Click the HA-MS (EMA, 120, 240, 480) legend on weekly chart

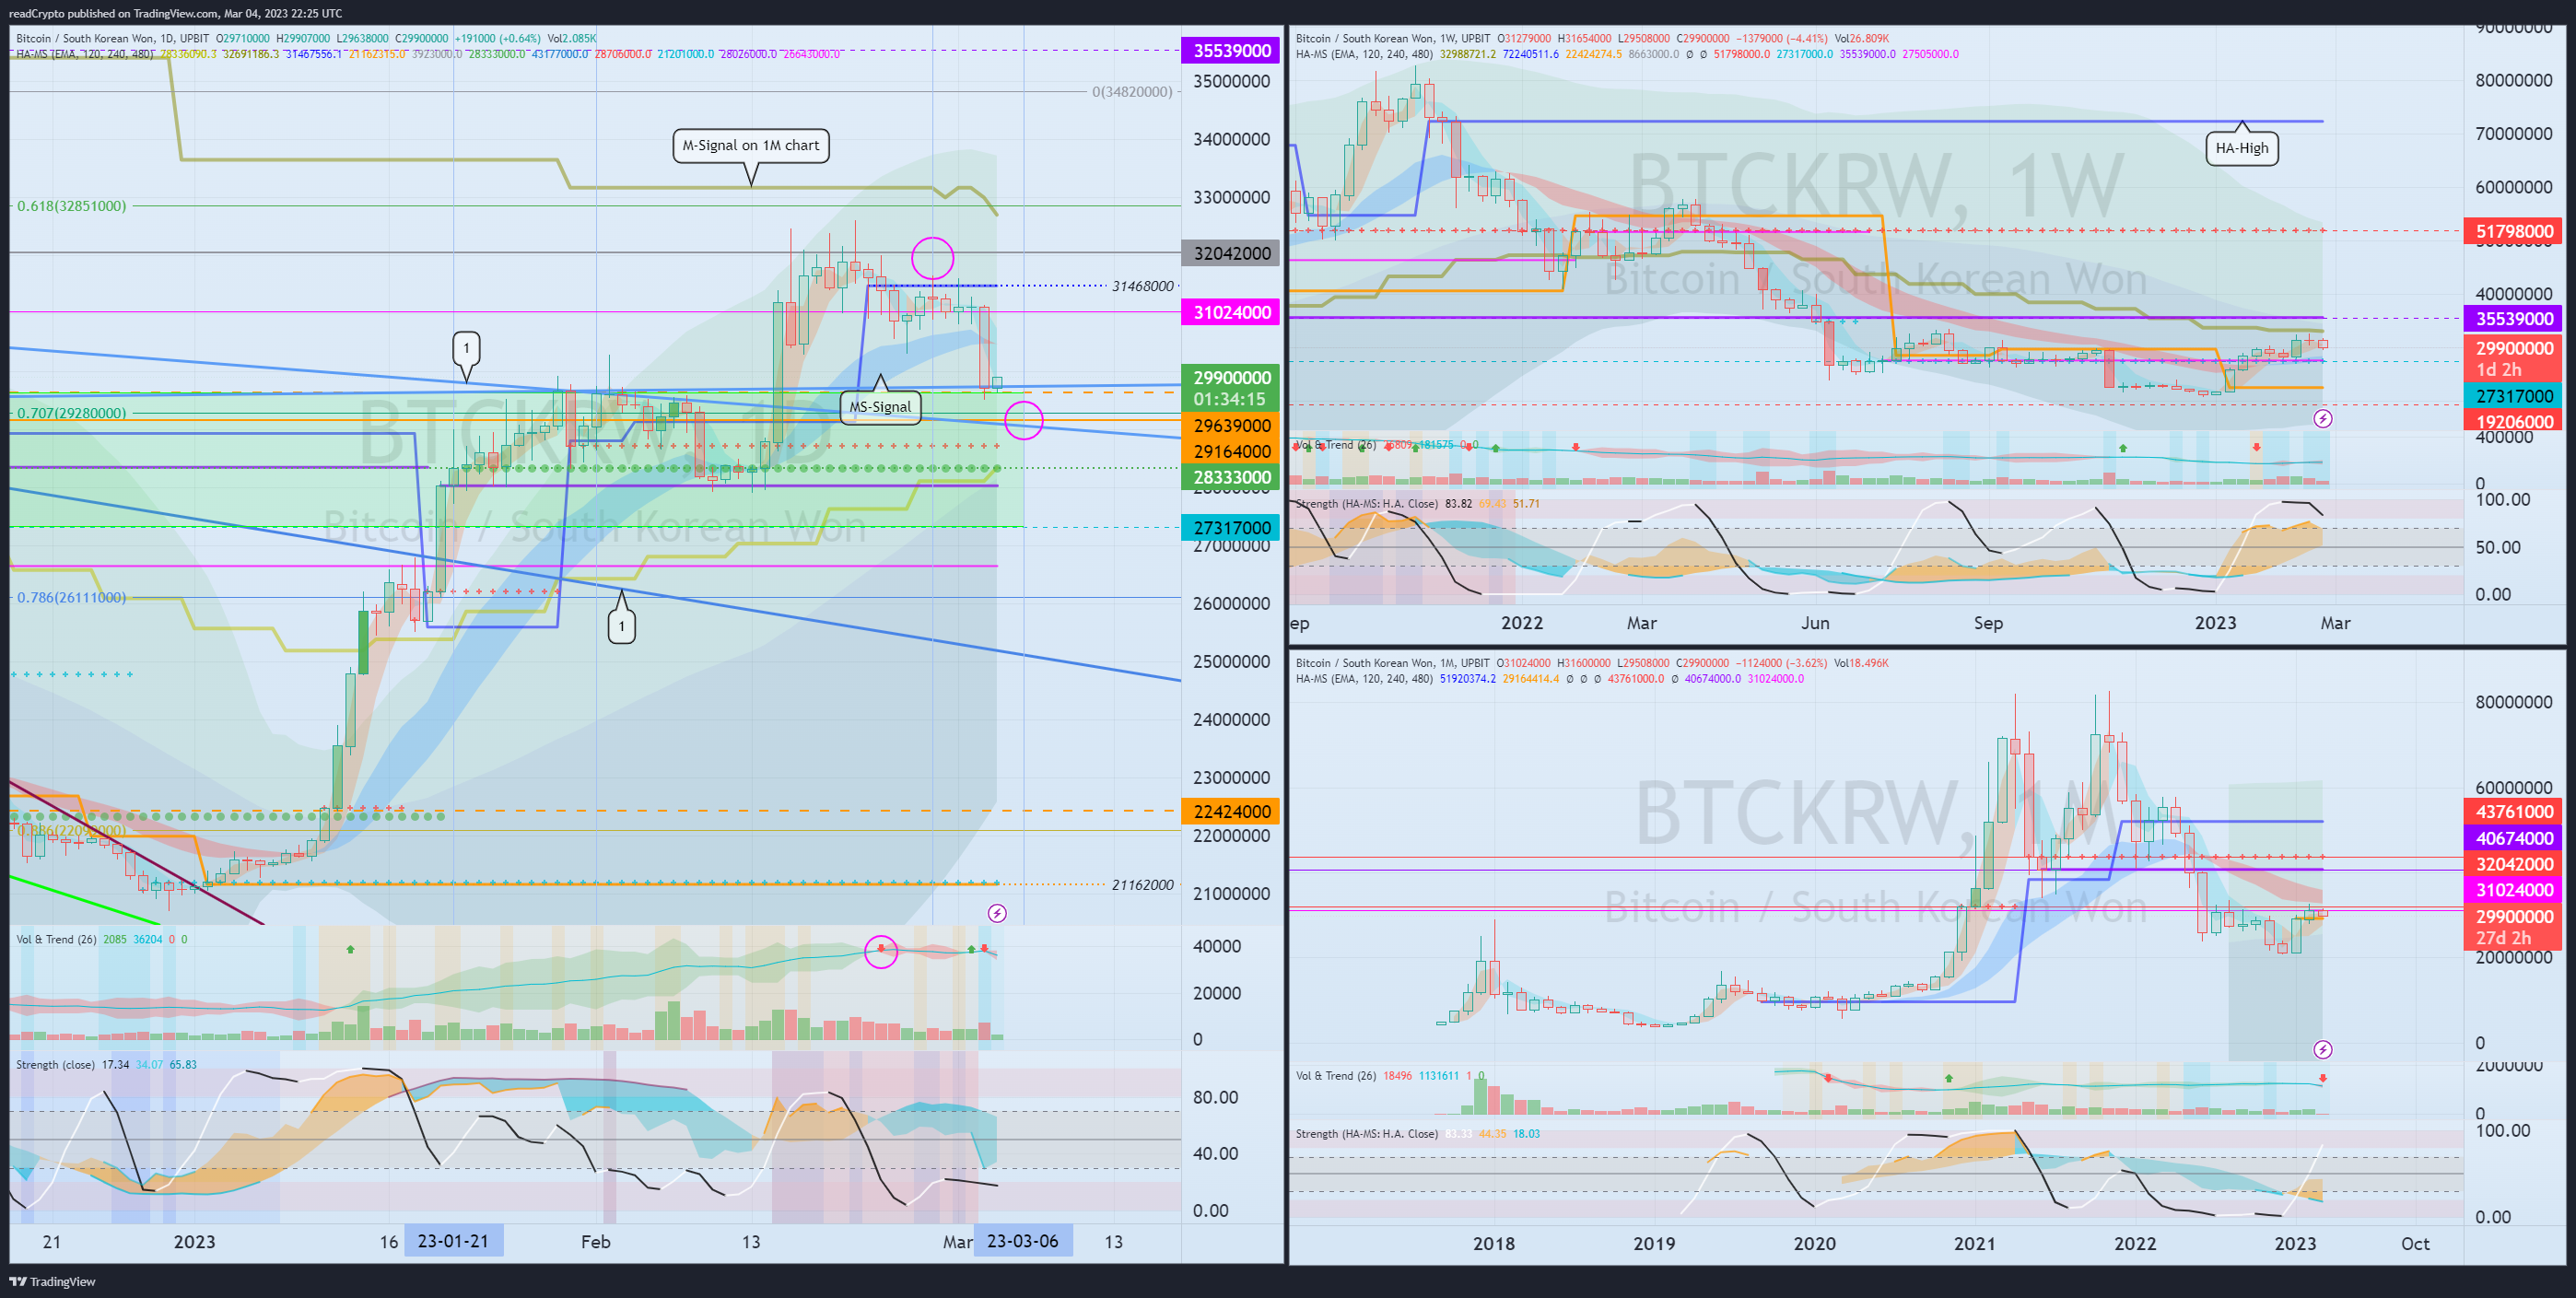[x=1364, y=54]
